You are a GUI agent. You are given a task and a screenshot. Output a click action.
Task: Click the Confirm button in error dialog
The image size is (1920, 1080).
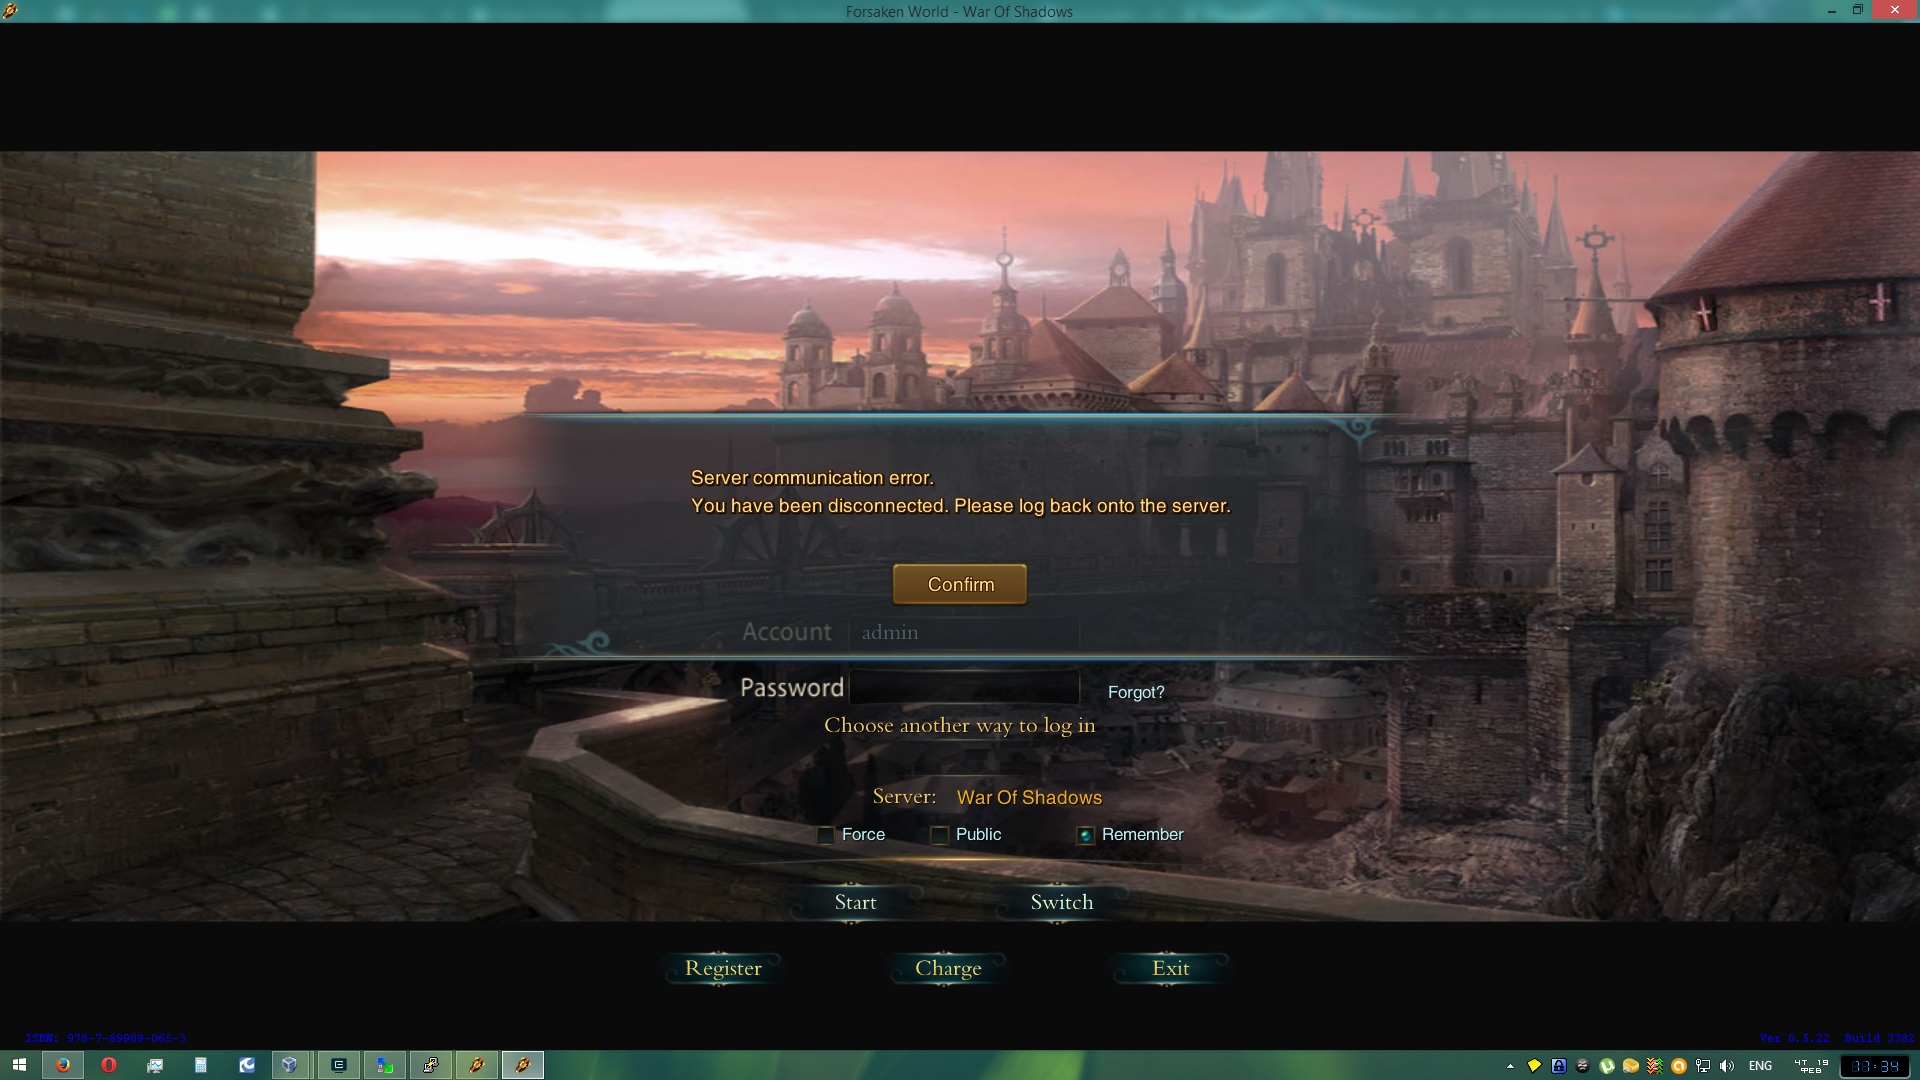[959, 584]
